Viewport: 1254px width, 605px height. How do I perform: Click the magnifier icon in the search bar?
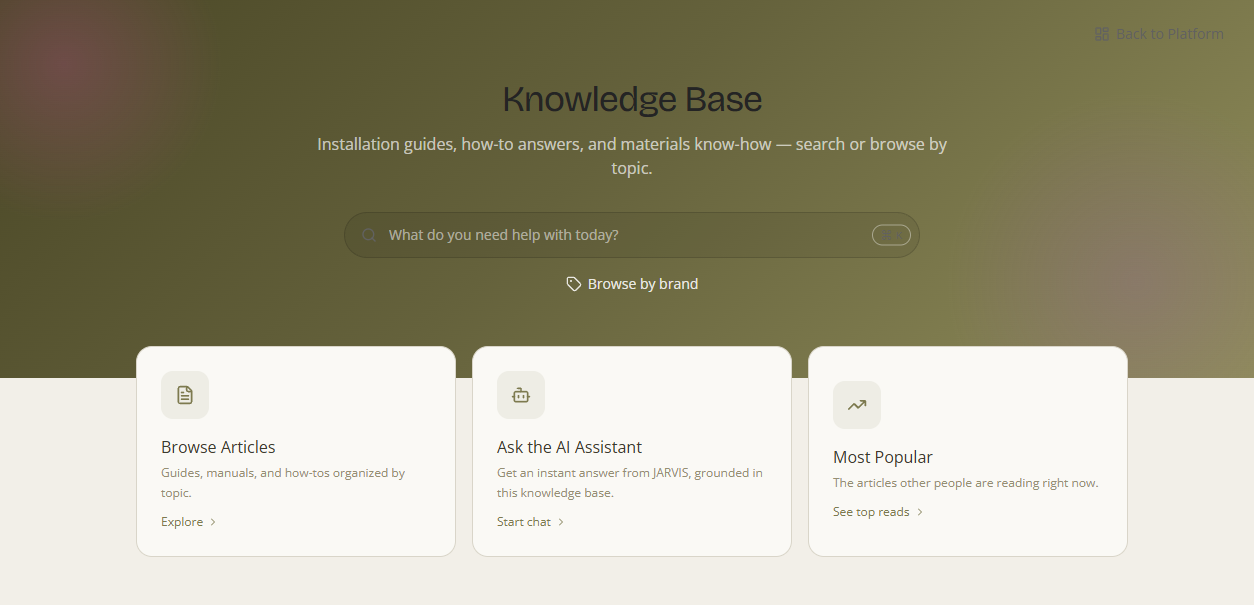tap(369, 235)
